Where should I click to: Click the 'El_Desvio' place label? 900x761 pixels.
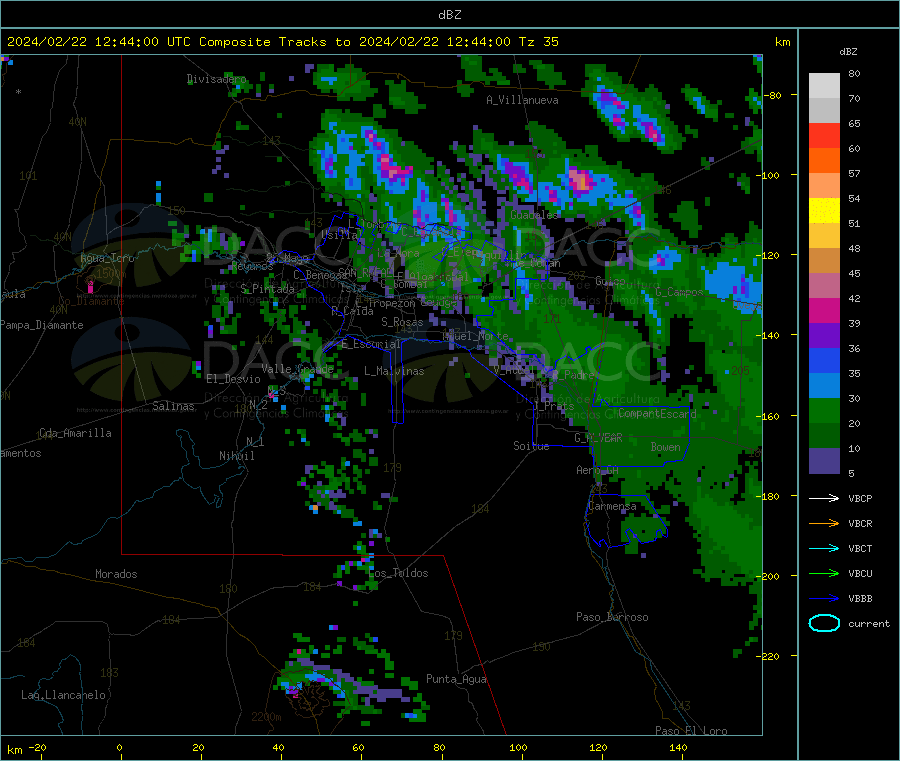pyautogui.click(x=234, y=379)
